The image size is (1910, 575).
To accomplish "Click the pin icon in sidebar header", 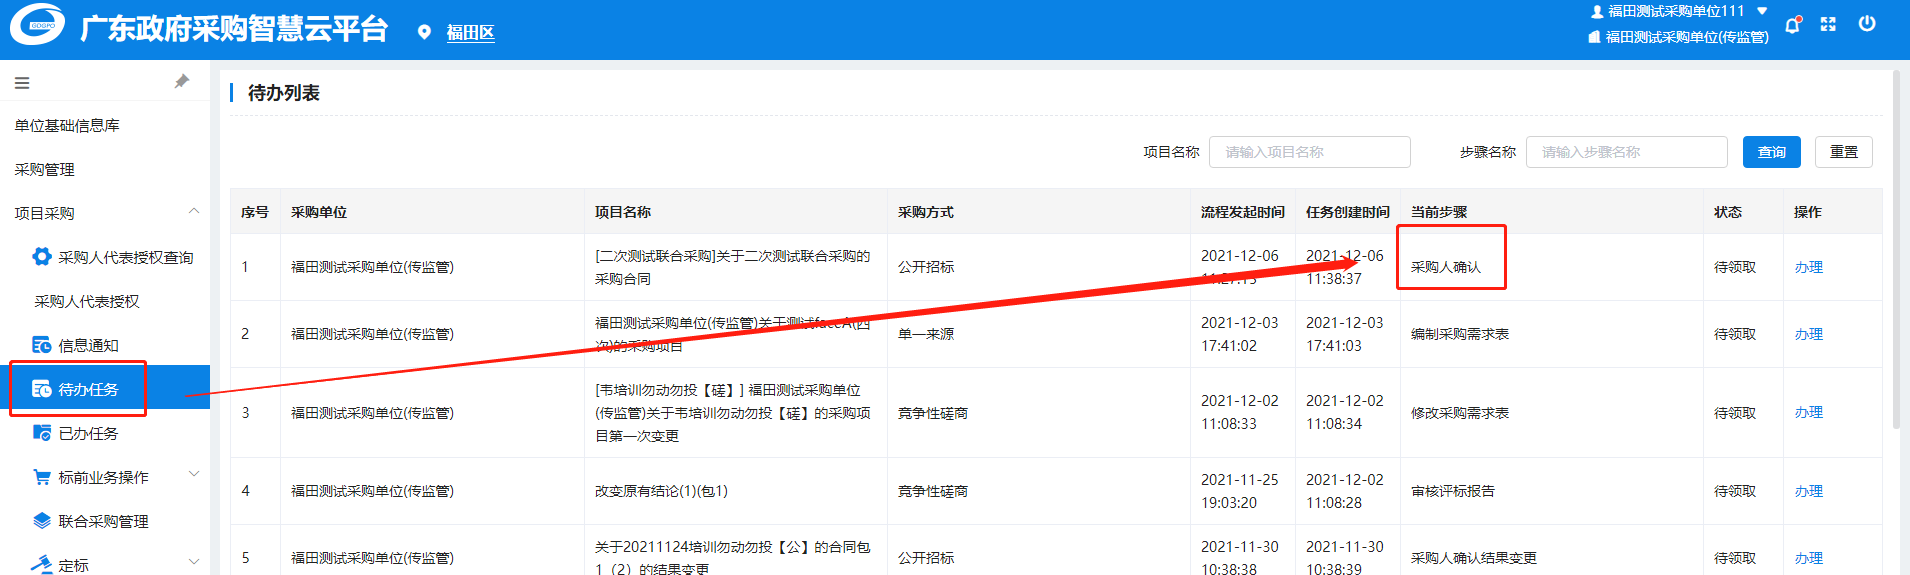I will click(x=181, y=82).
